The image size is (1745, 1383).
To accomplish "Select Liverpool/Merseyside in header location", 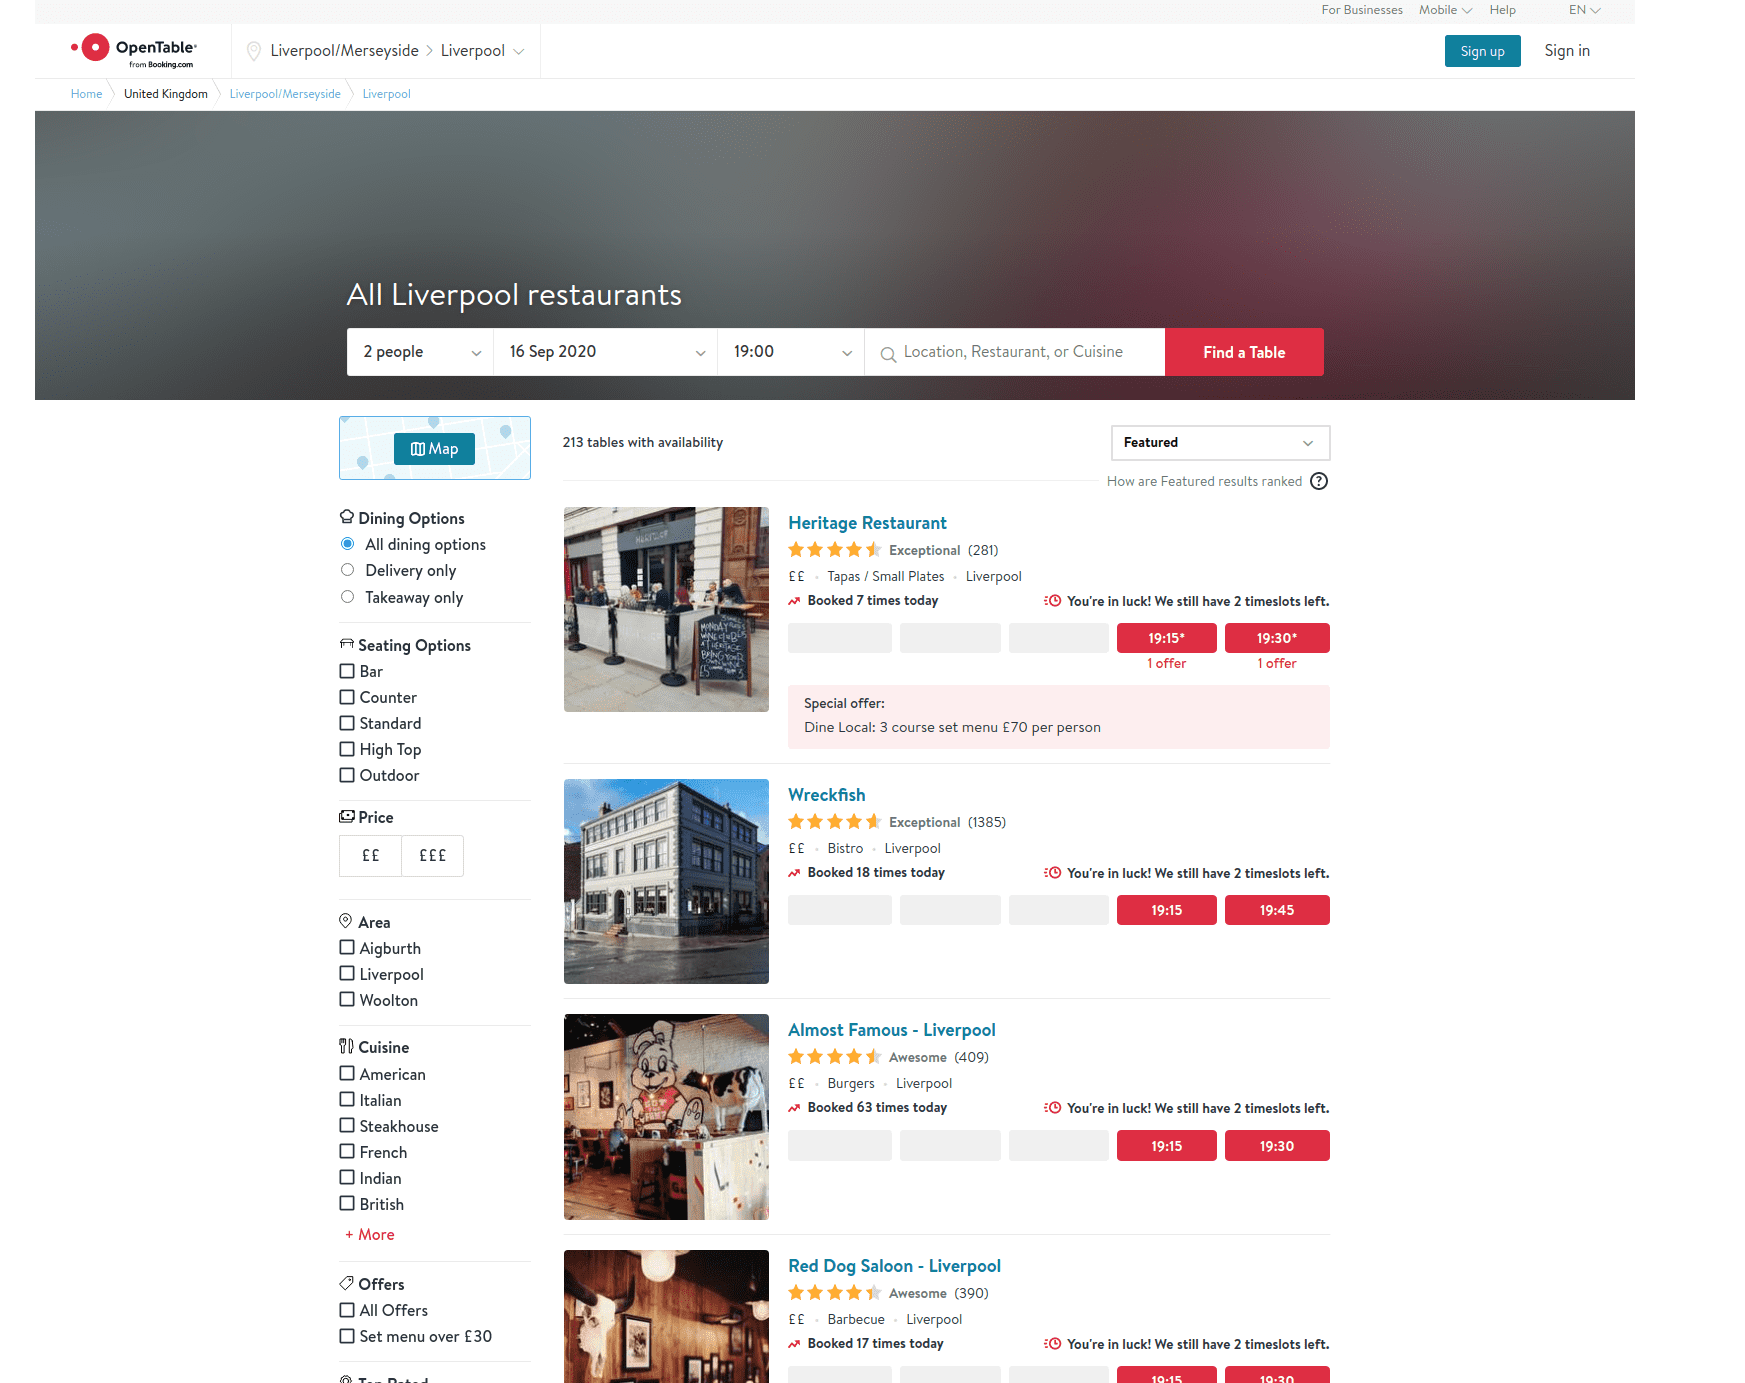I will coord(344,51).
